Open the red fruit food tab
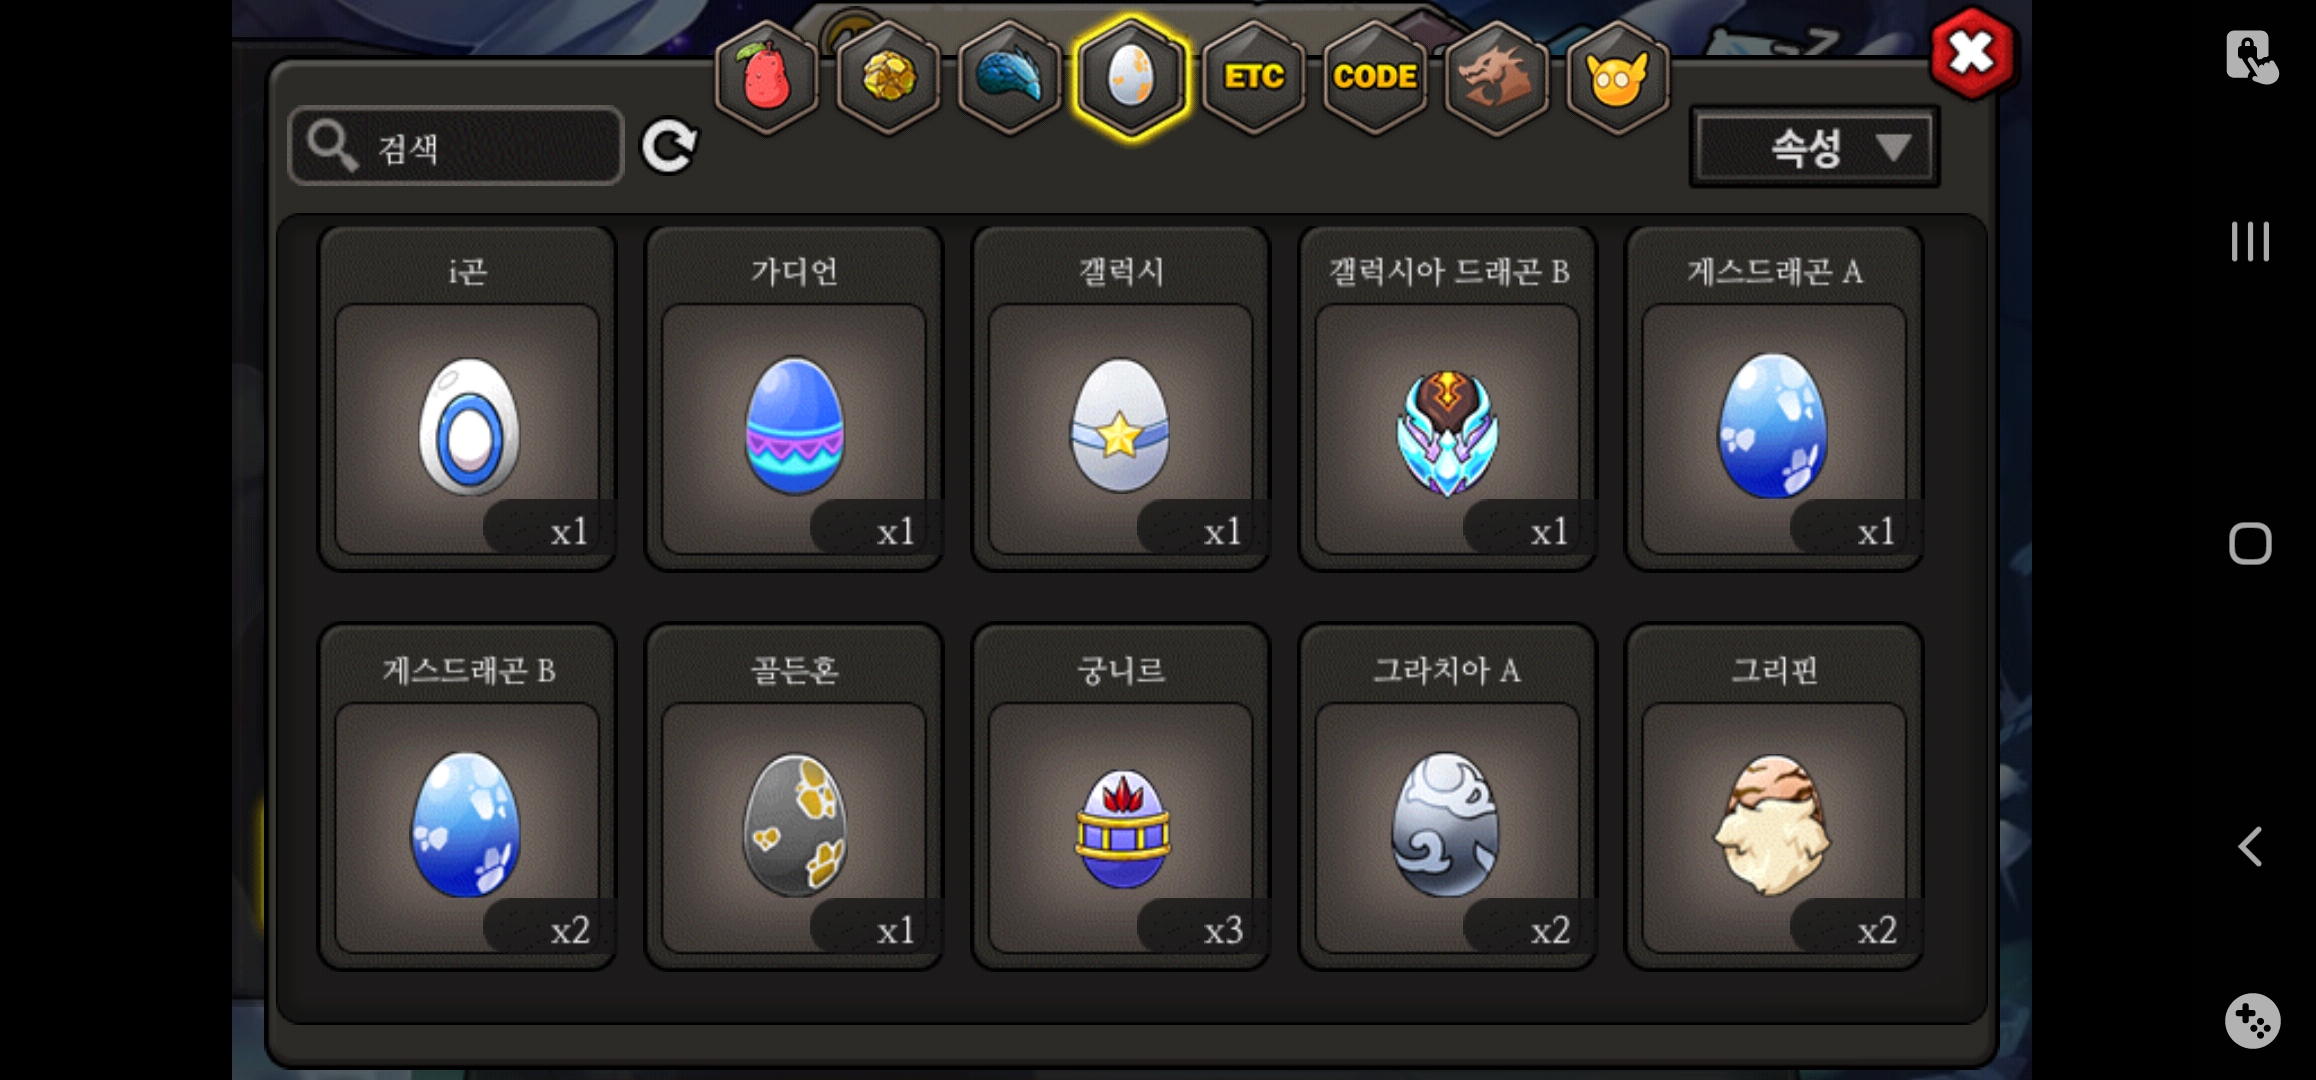The width and height of the screenshot is (2316, 1080). (x=767, y=78)
